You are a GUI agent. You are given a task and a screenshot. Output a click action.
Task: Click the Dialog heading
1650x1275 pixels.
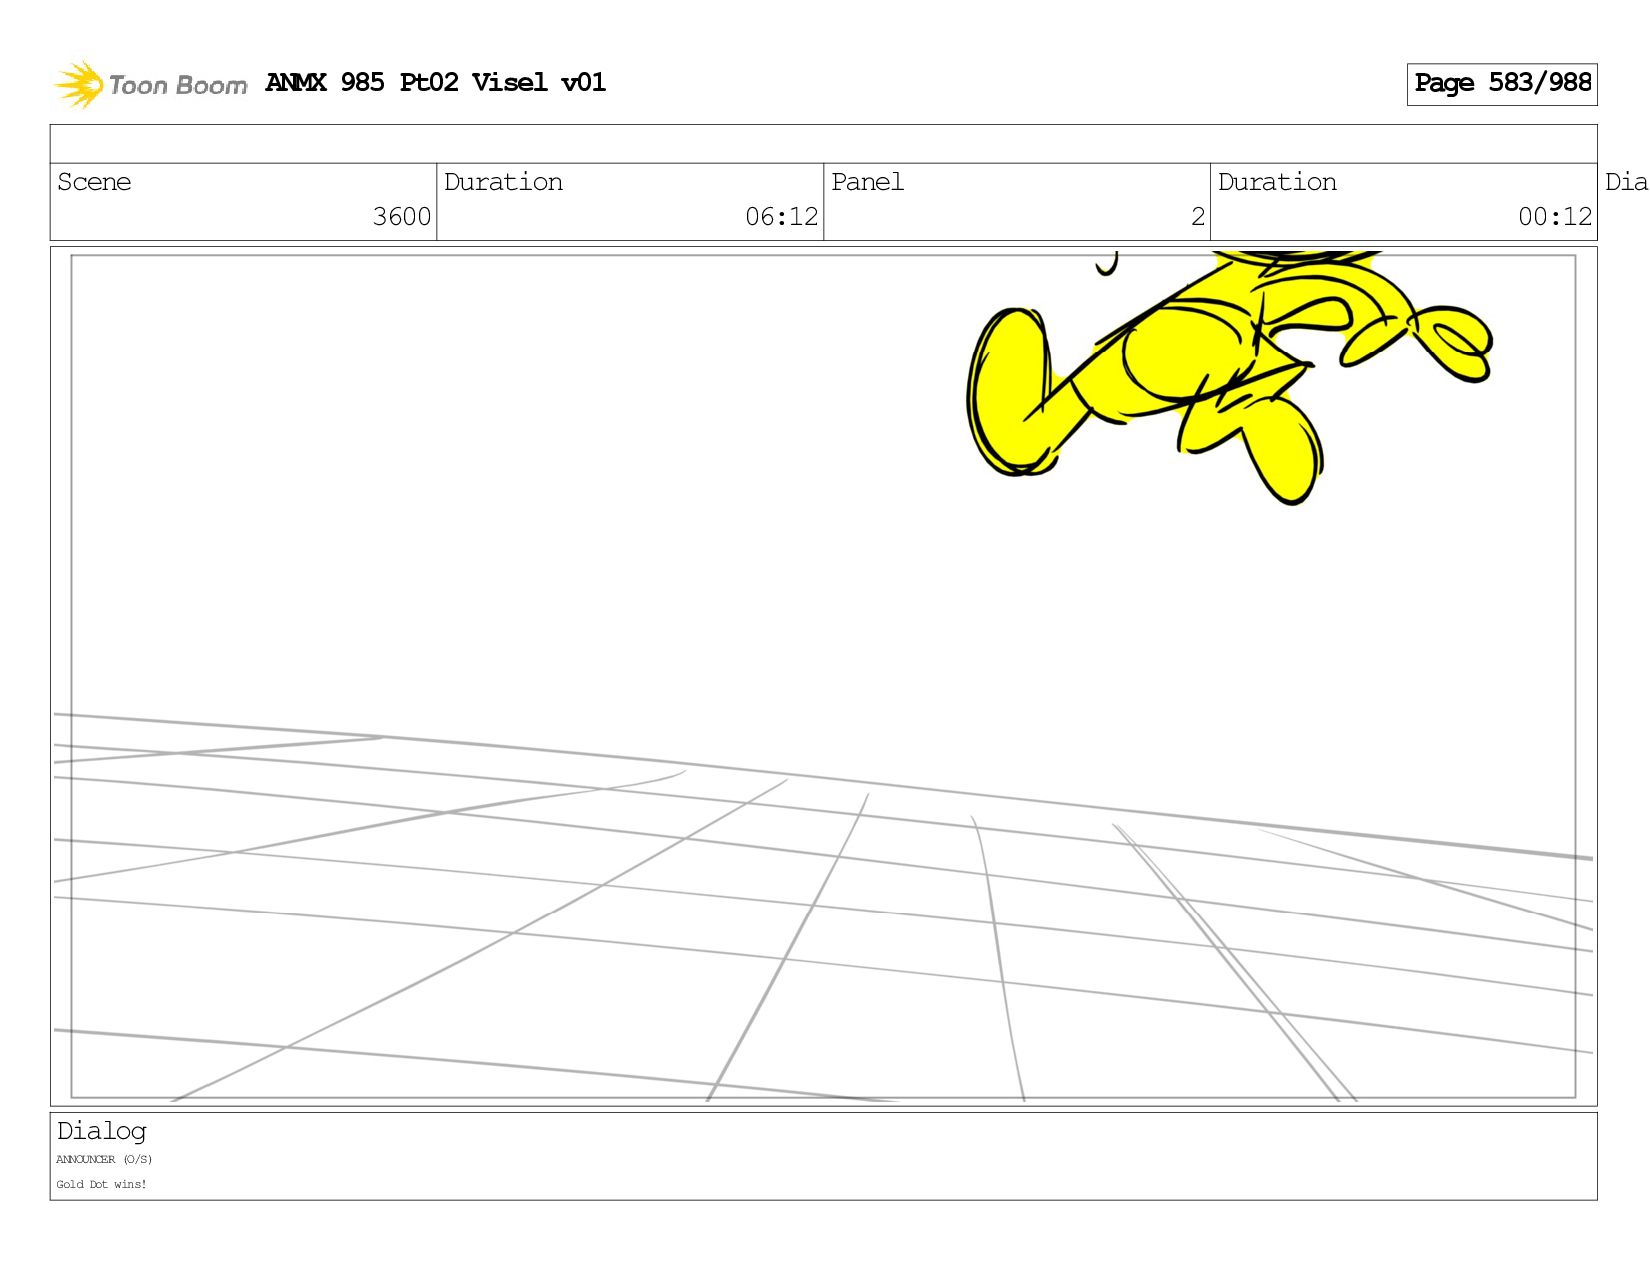pyautogui.click(x=102, y=1131)
